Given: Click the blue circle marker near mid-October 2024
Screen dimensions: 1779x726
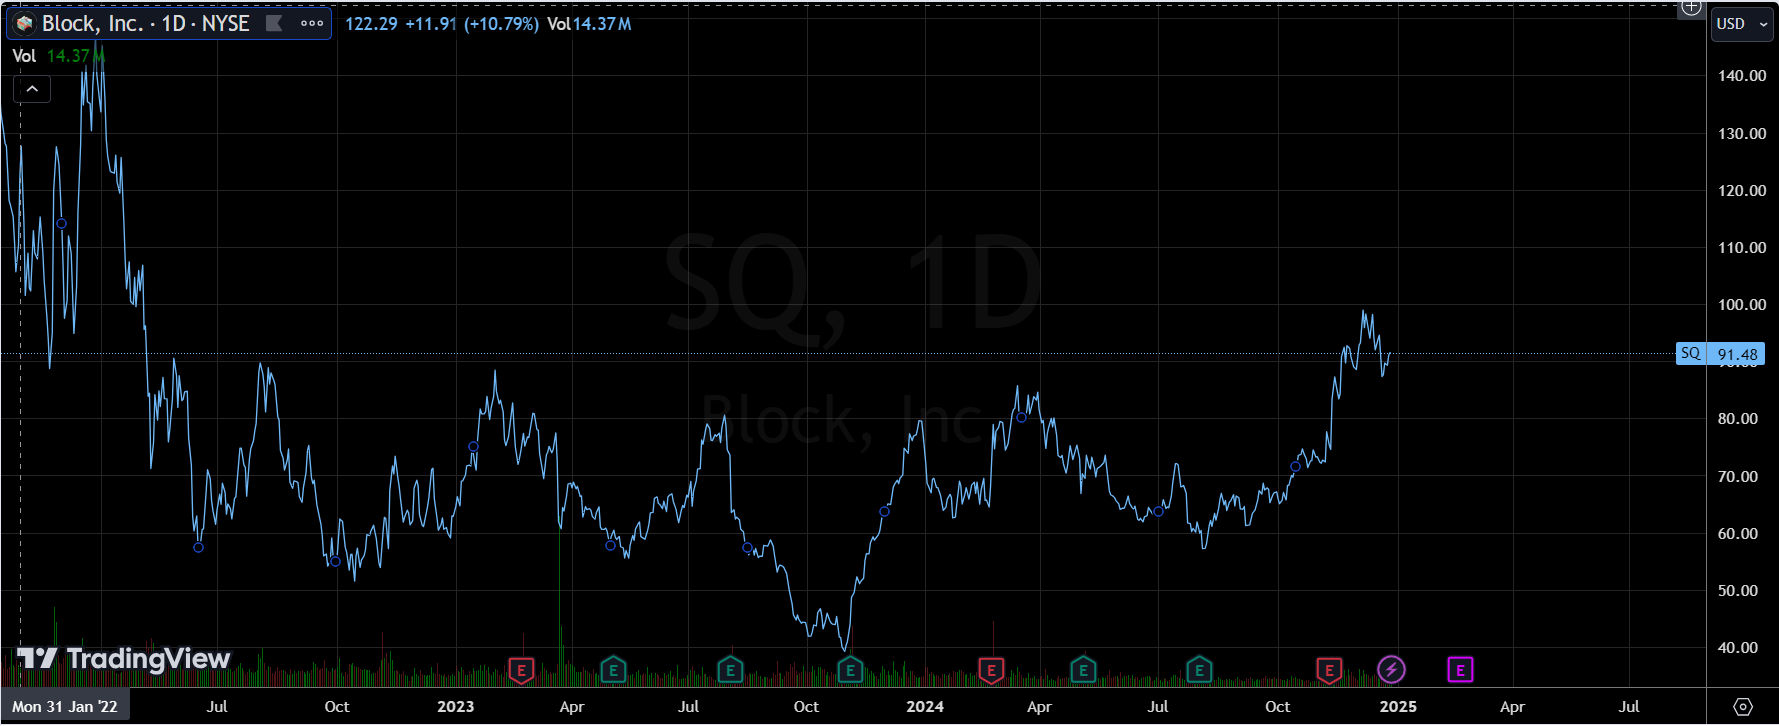Looking at the screenshot, I should [1295, 467].
